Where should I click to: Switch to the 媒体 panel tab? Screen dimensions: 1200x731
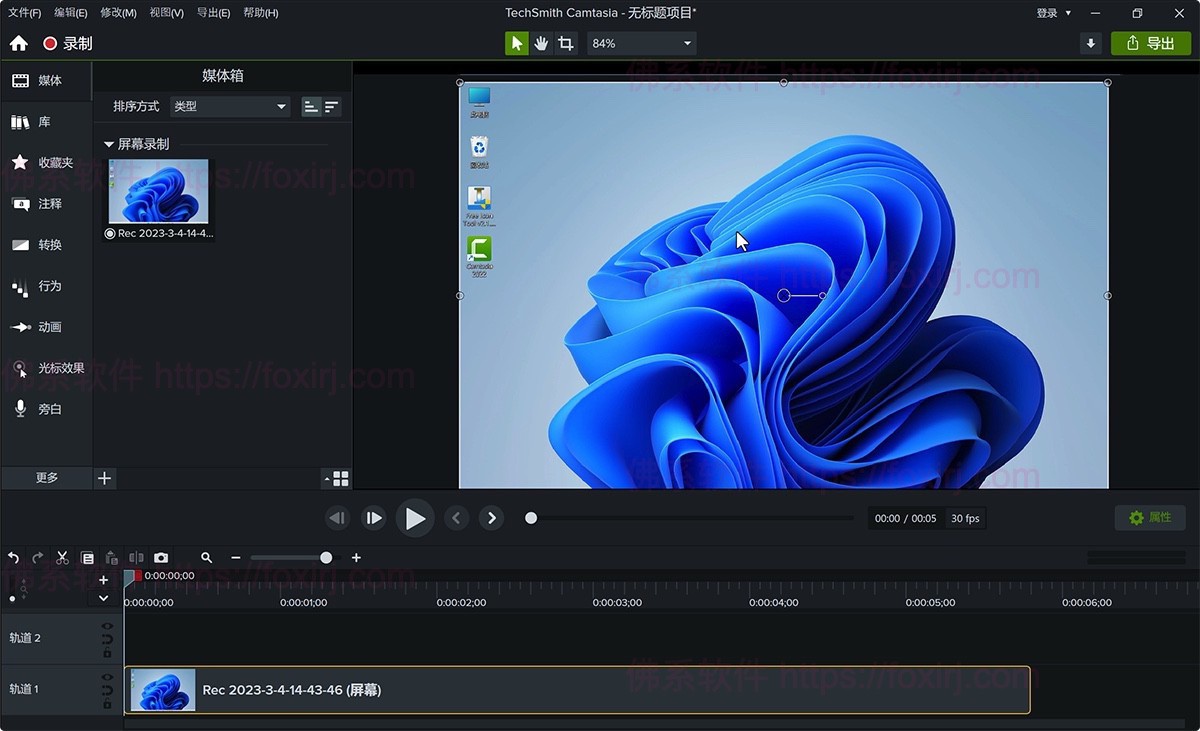pos(46,81)
